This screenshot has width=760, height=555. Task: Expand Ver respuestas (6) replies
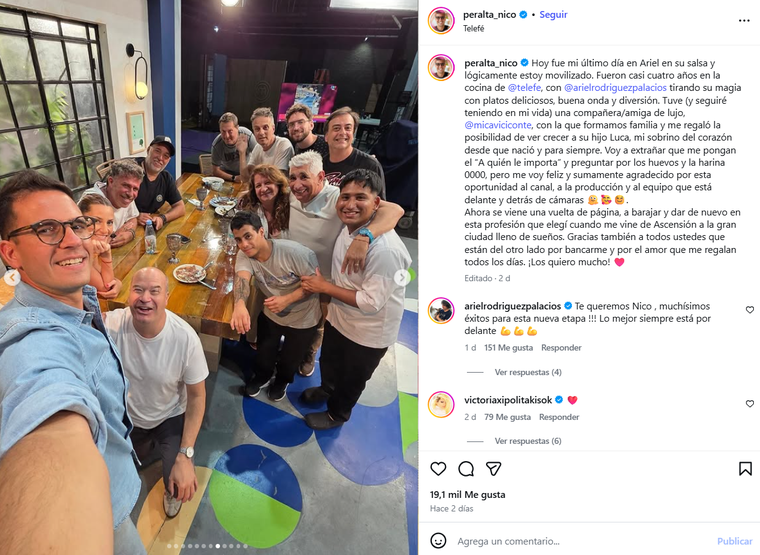[x=528, y=441]
